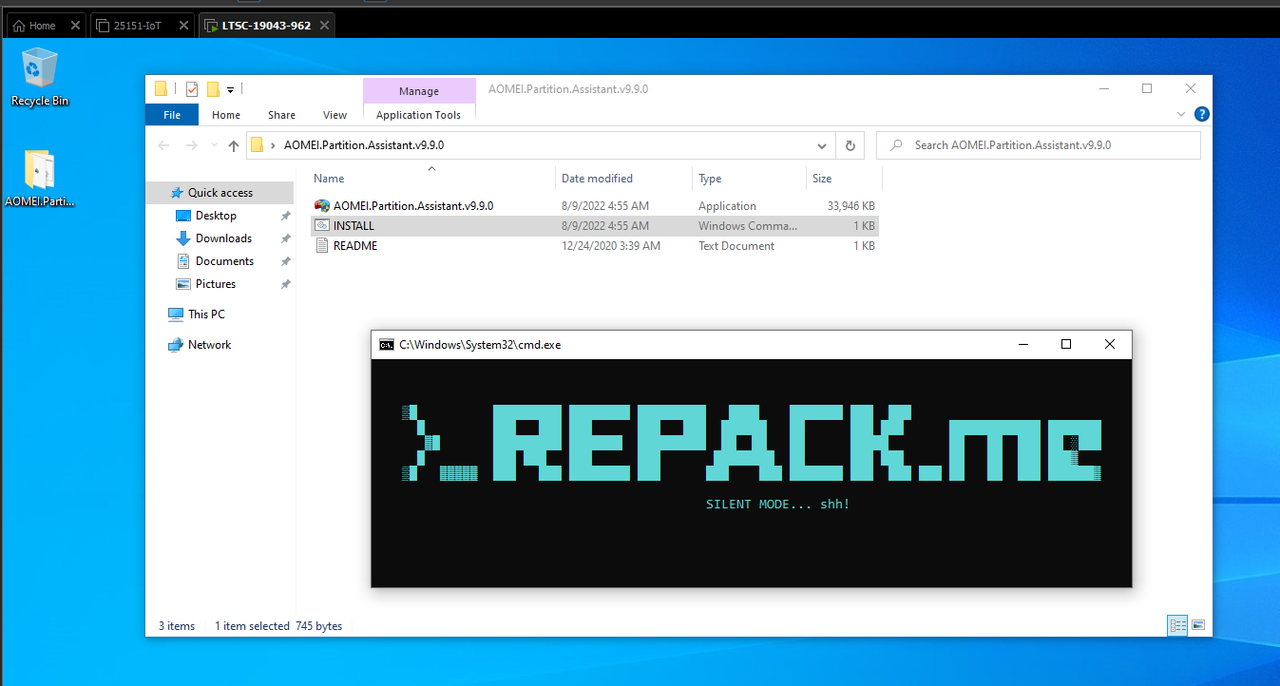
Task: Click the 8/9/2022 4:55 AM date for INSTALL
Action: pyautogui.click(x=605, y=226)
